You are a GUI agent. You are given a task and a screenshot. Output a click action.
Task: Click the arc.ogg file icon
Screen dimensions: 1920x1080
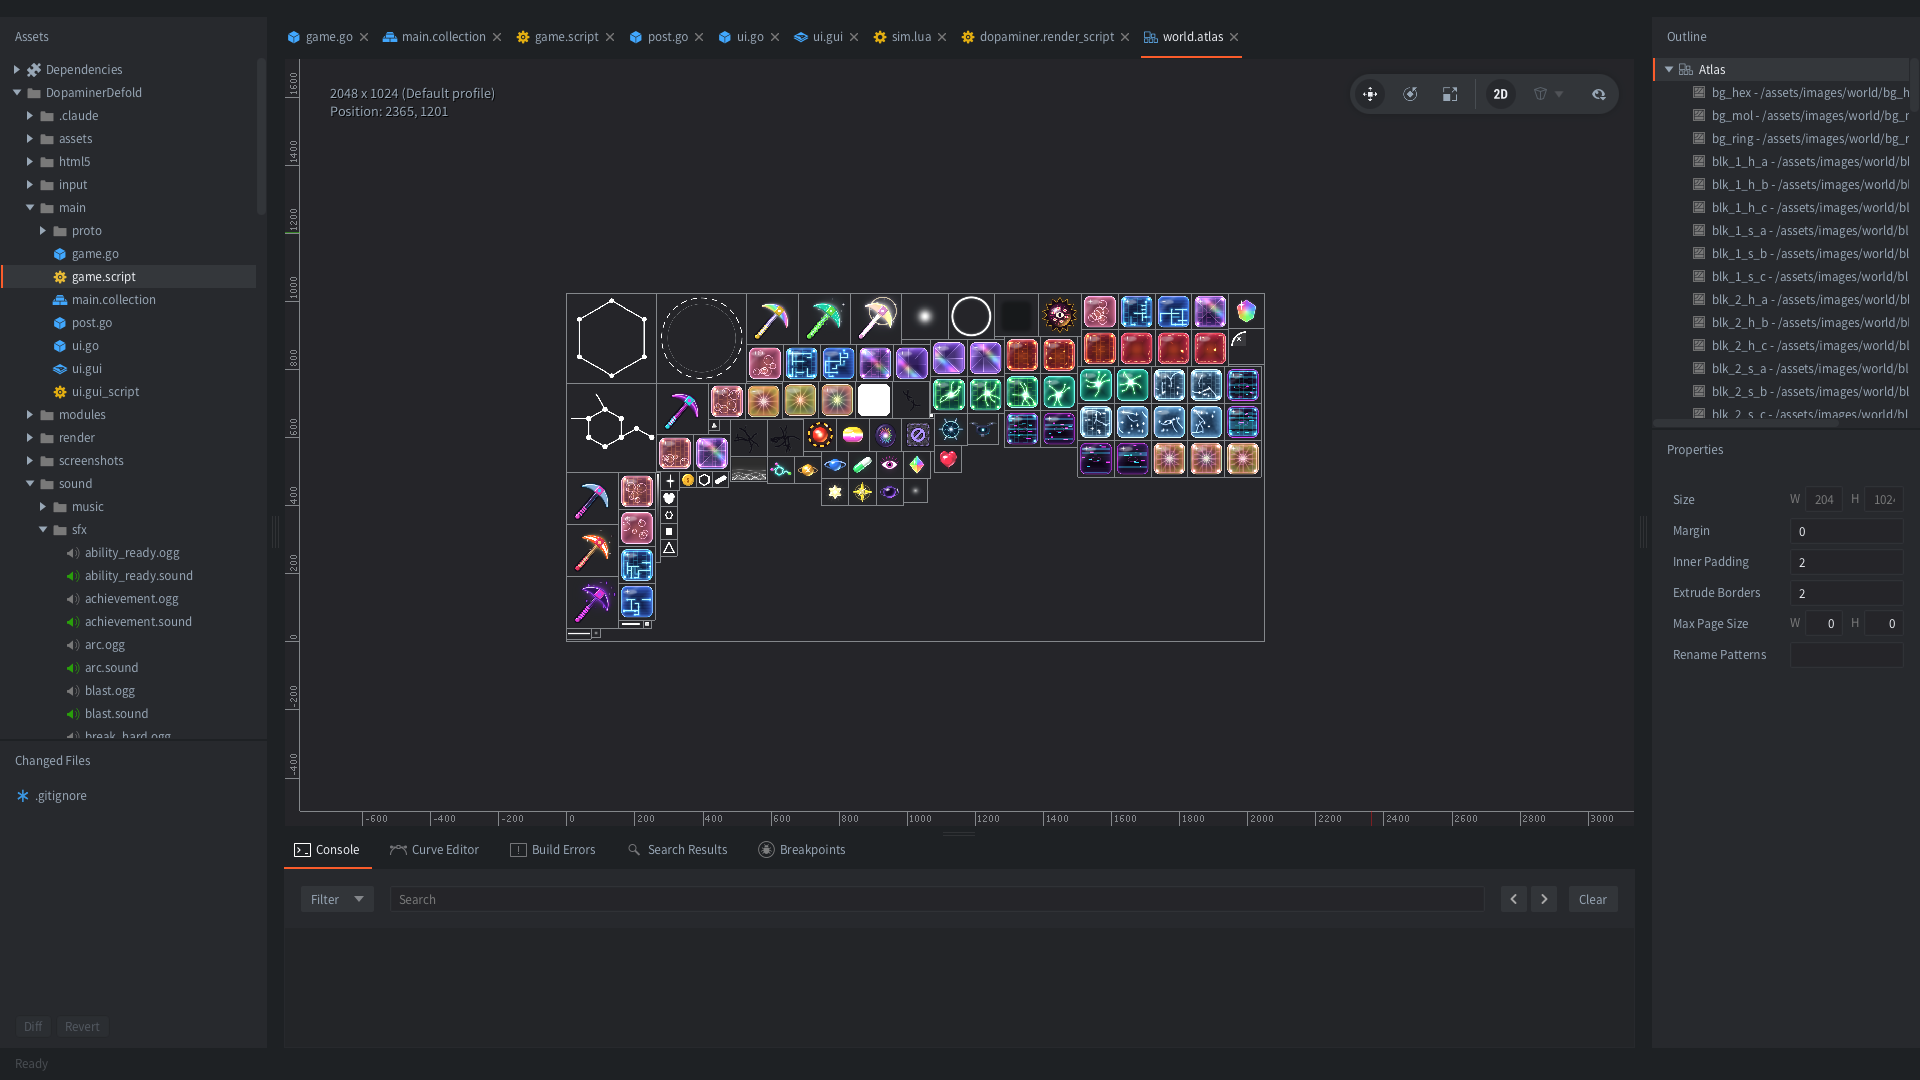click(x=73, y=644)
